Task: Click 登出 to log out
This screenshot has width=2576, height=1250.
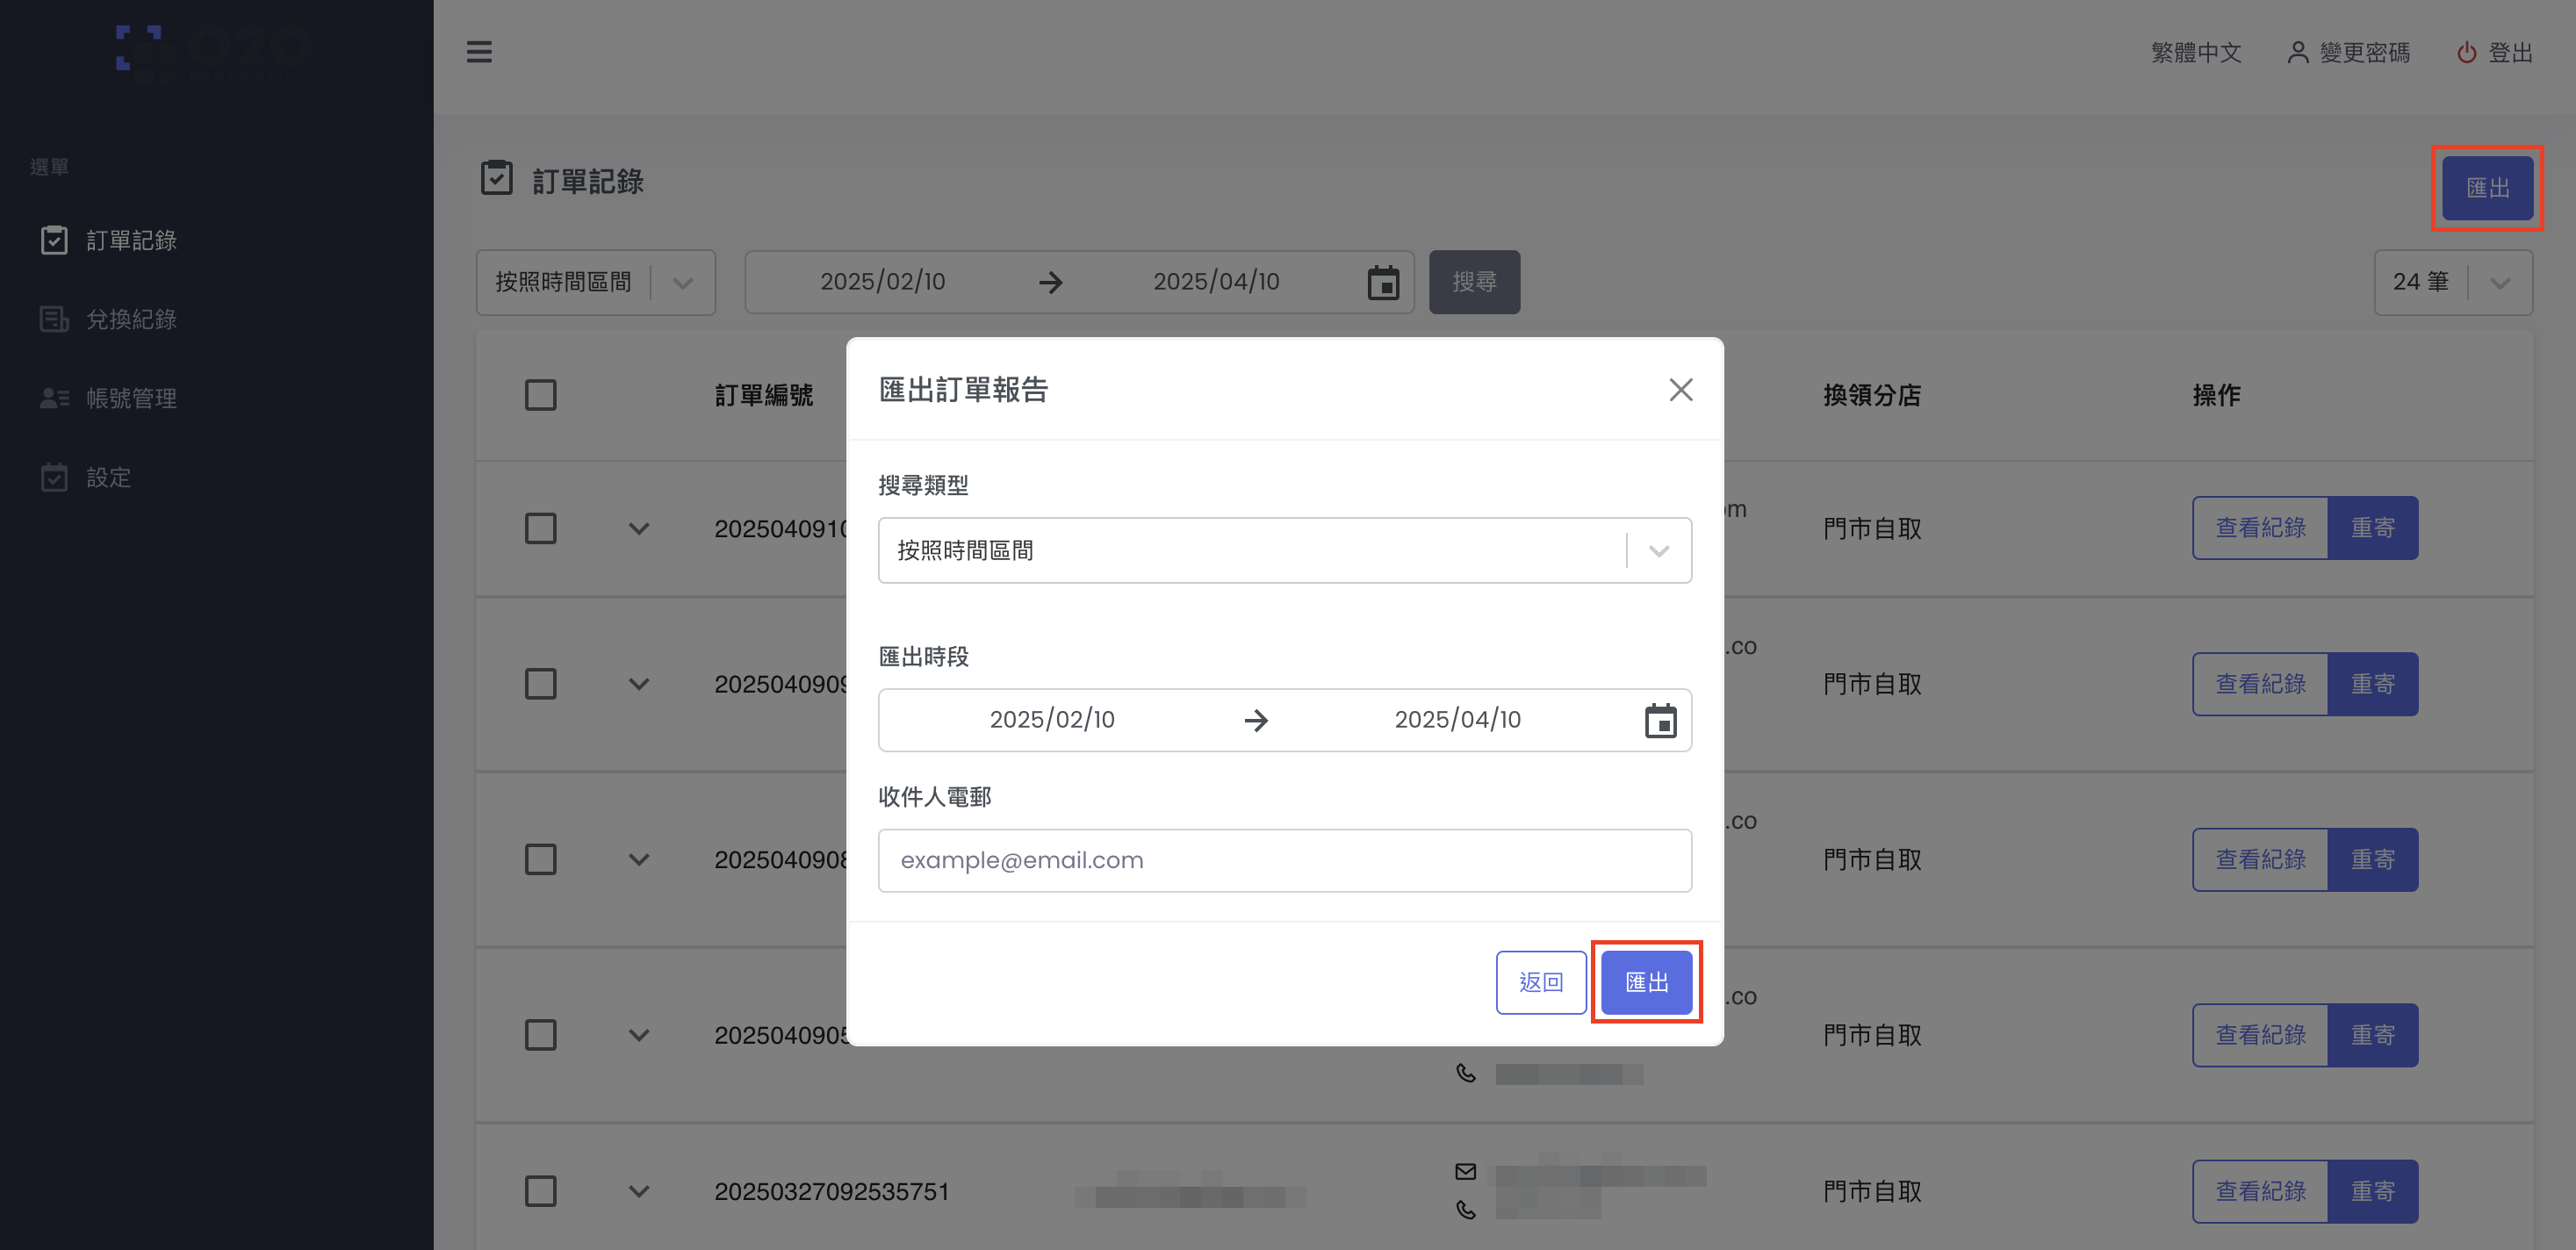Action: 2509,52
